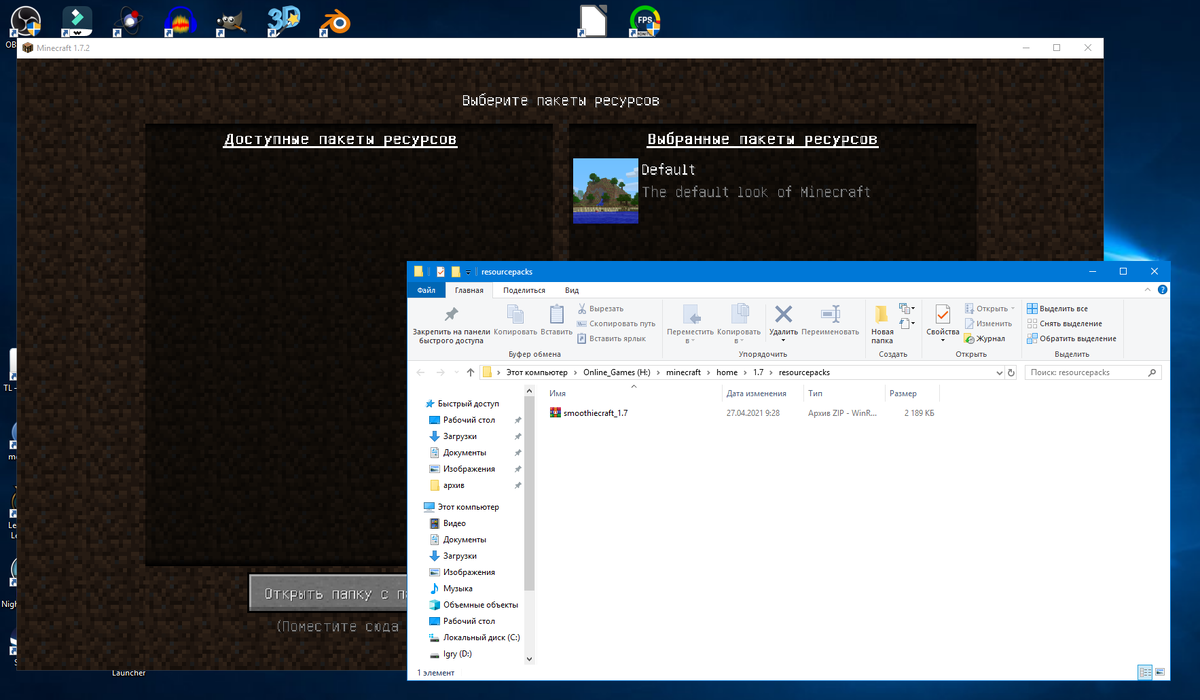The image size is (1200, 700).
Task: Open Filmora desktop shortcut
Action: coord(78,20)
